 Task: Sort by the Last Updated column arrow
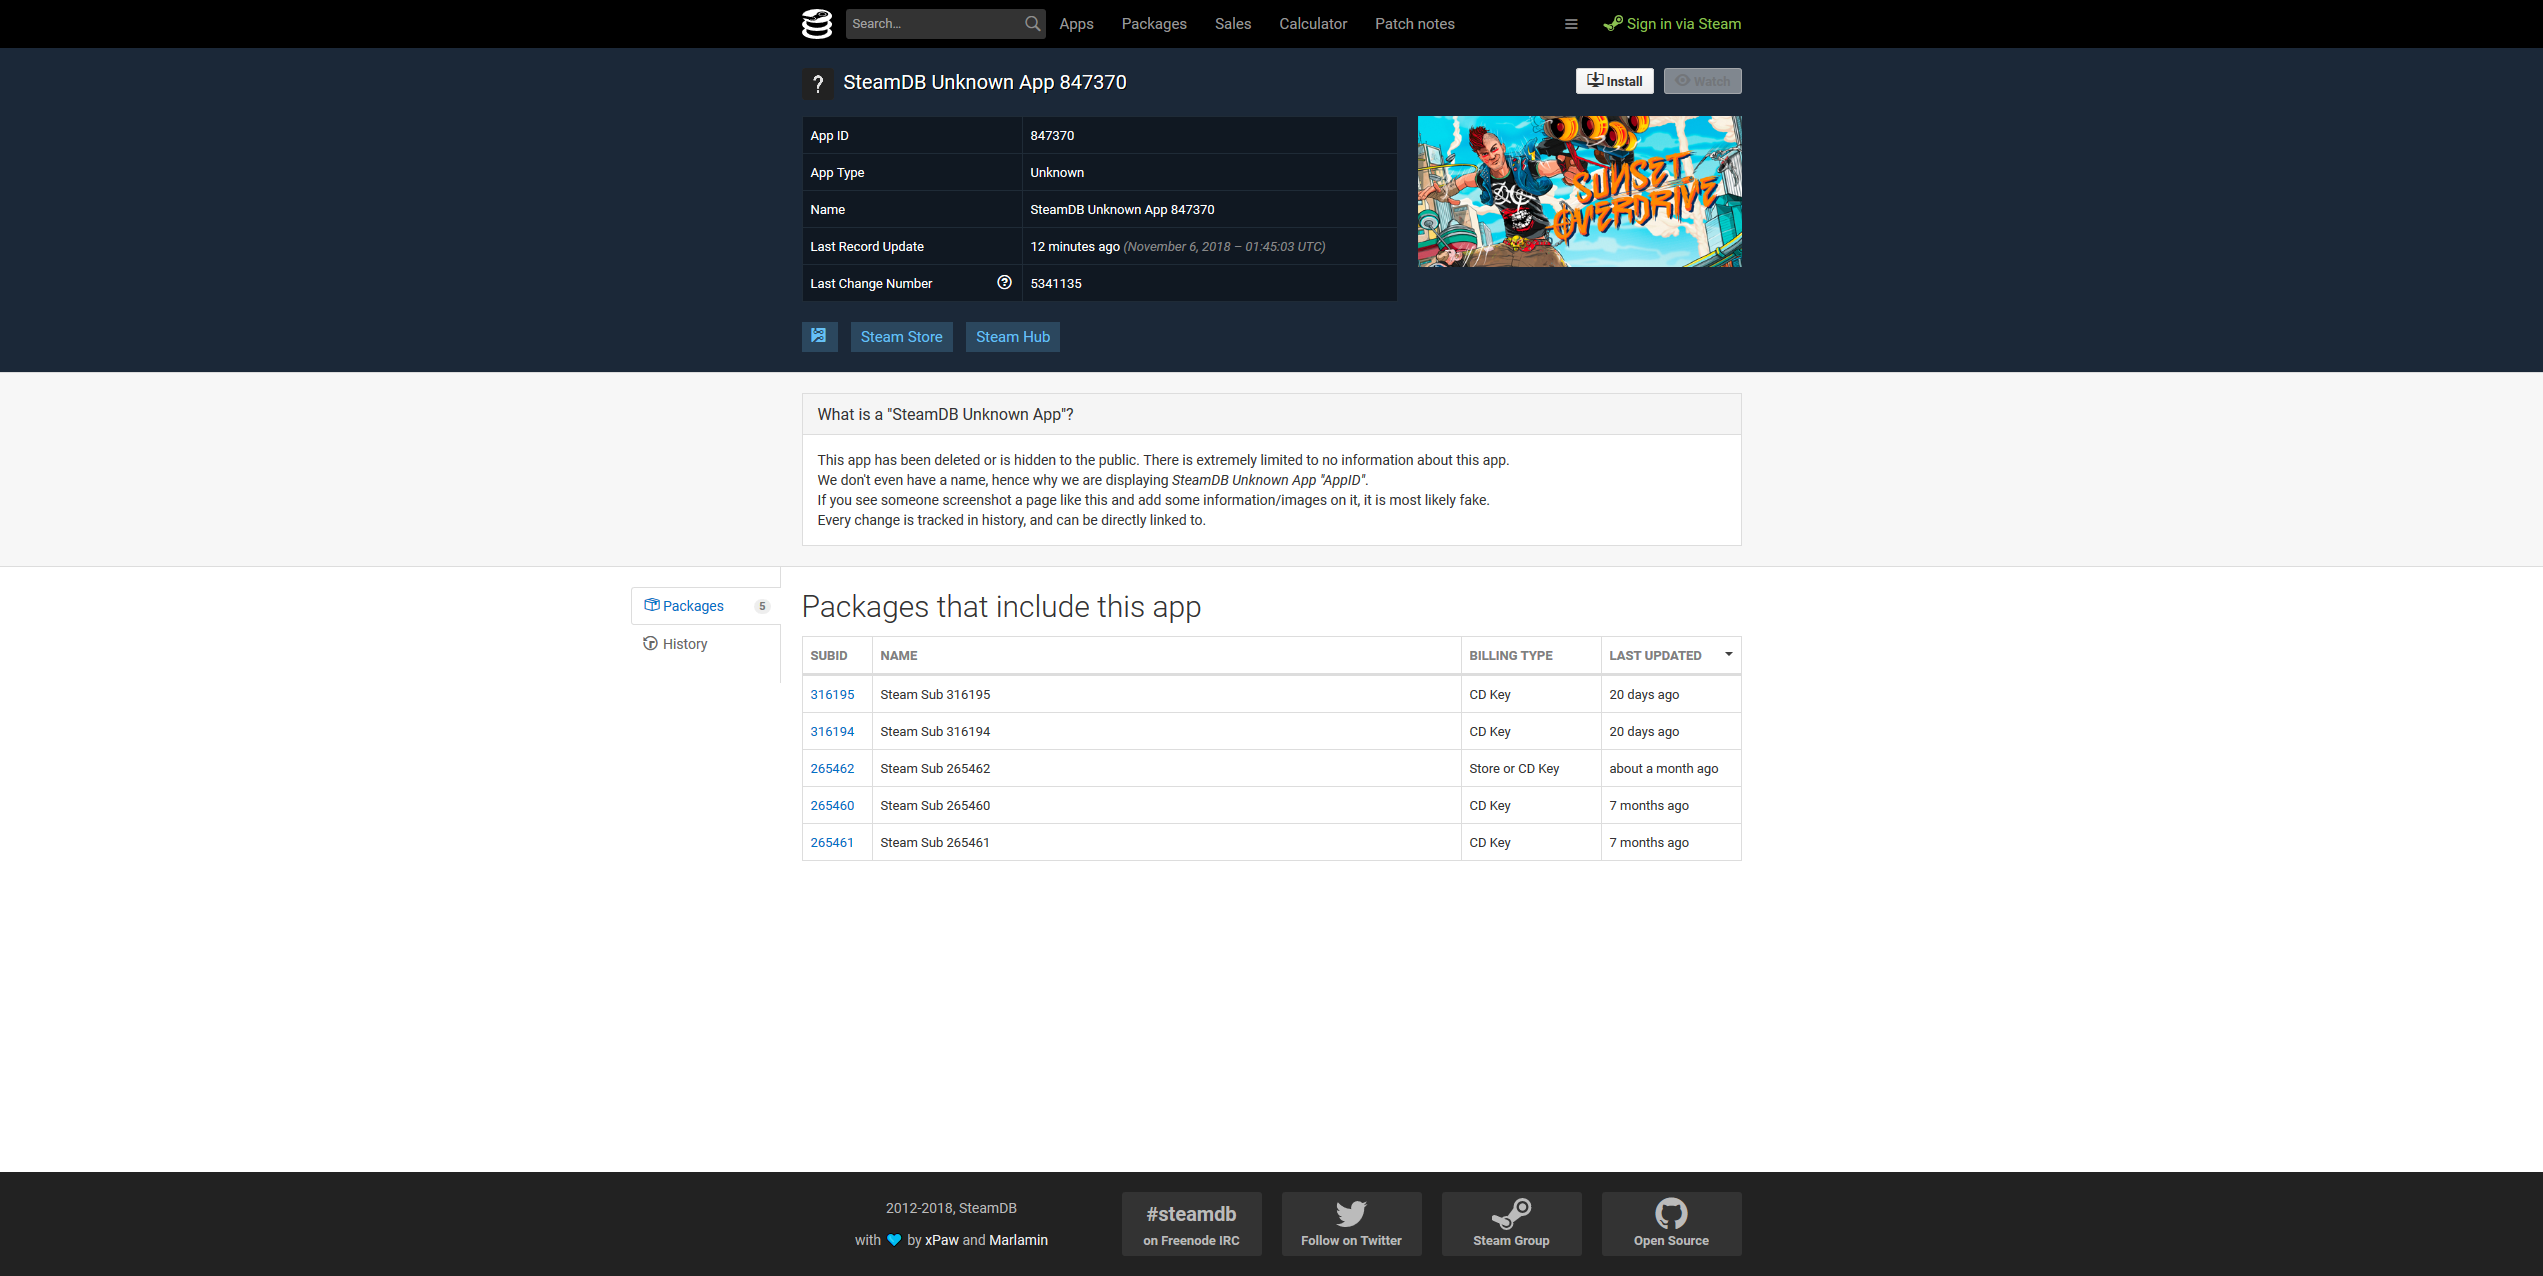point(1728,655)
